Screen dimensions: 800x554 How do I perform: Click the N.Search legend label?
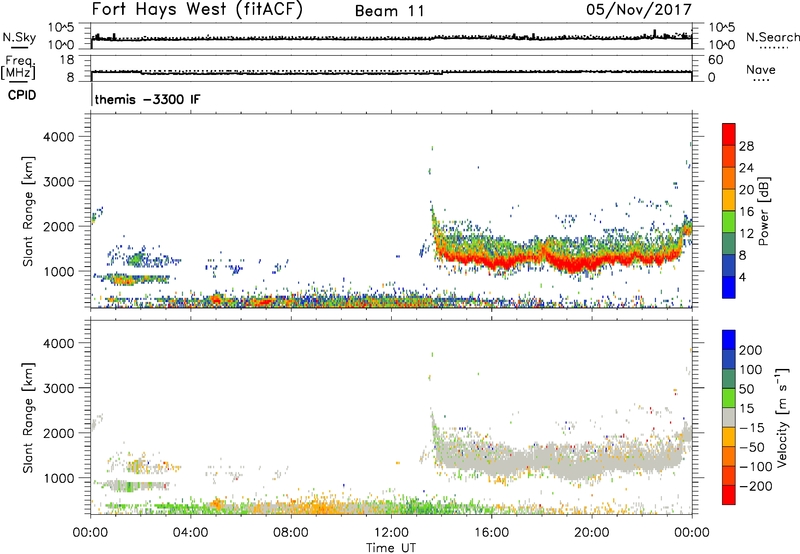(x=772, y=37)
